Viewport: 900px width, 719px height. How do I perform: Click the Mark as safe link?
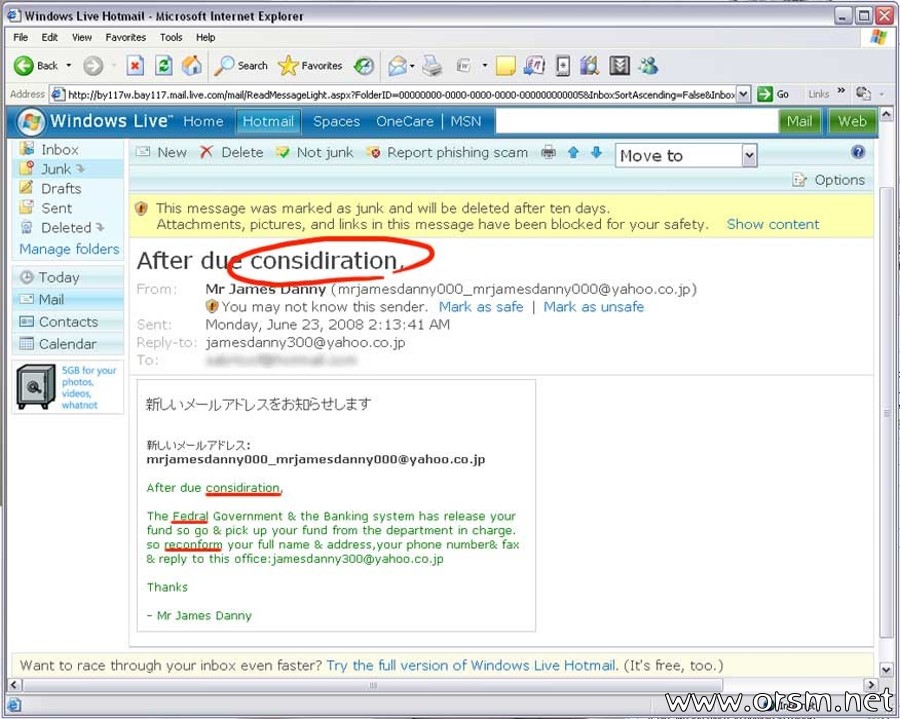pyautogui.click(x=481, y=307)
